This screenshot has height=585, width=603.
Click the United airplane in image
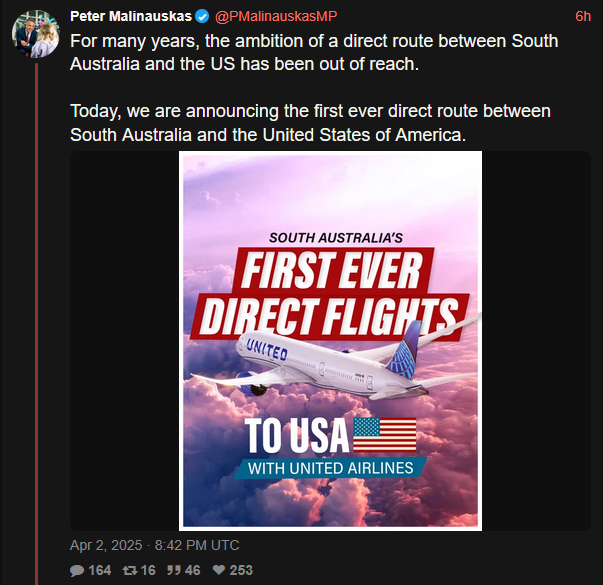pos(335,364)
